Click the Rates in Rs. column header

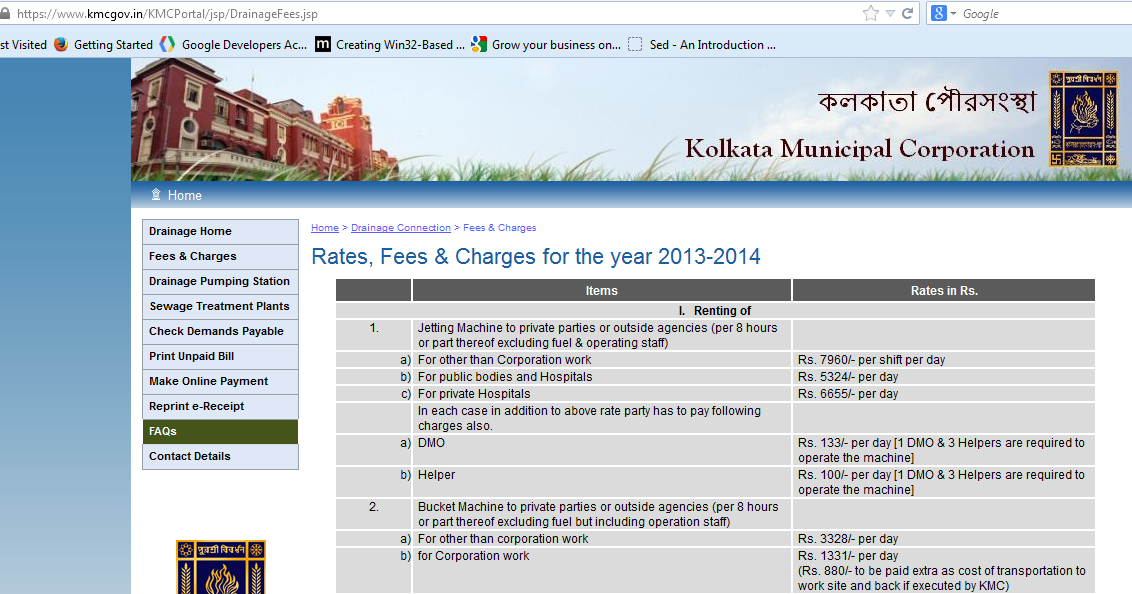(x=944, y=290)
